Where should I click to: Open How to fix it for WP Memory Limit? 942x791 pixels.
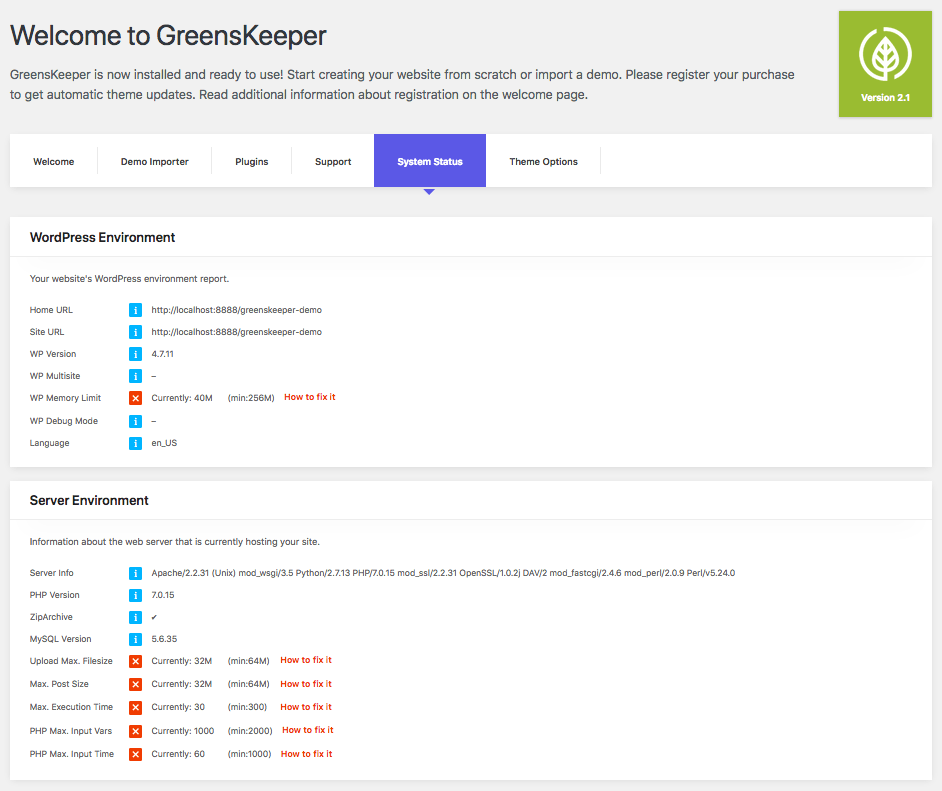309,397
